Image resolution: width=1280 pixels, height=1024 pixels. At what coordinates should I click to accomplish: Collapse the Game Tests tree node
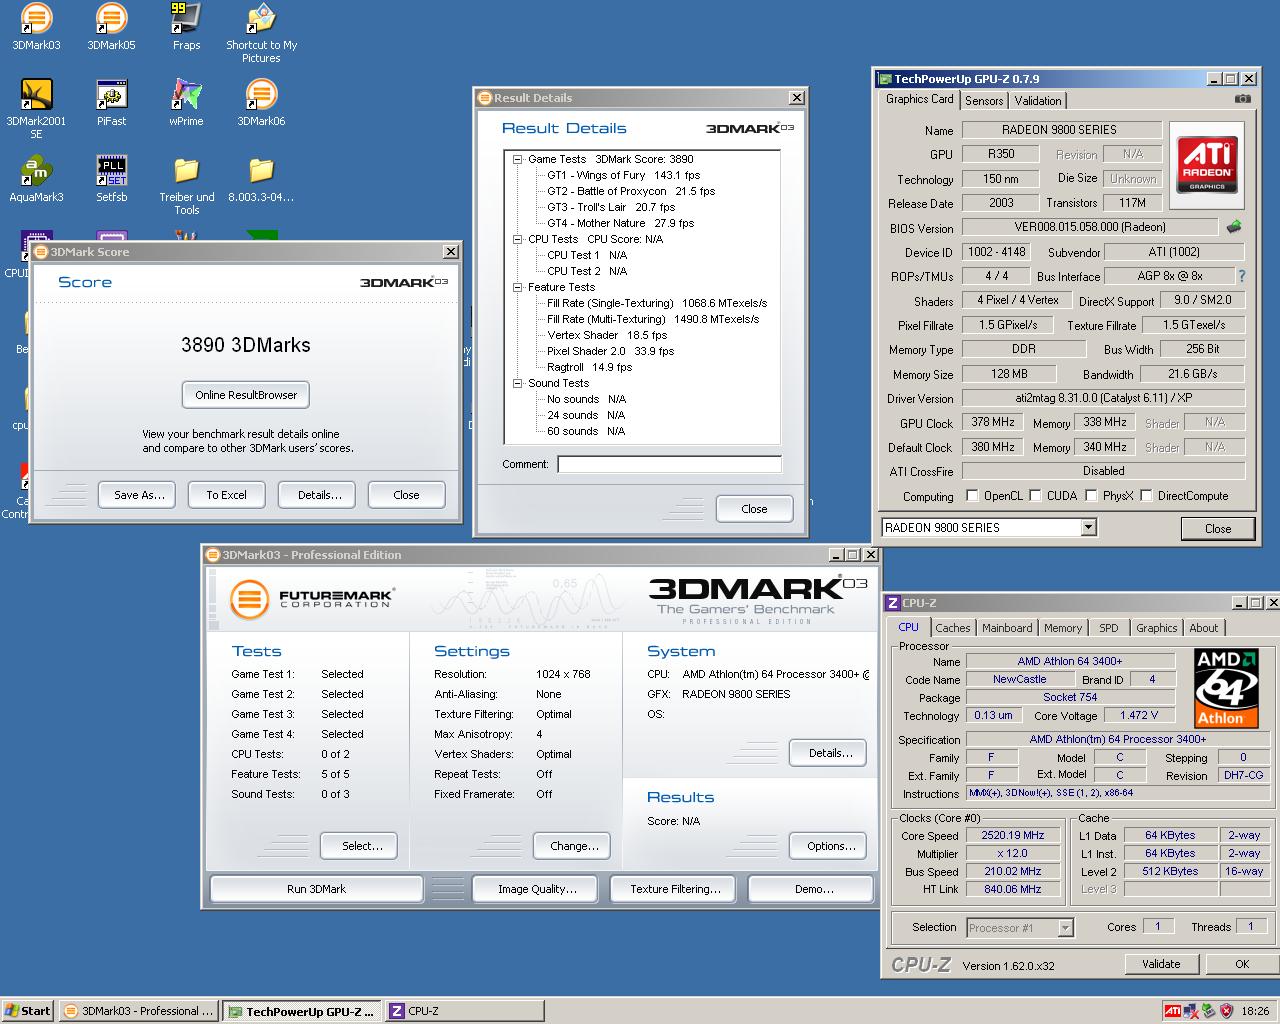pyautogui.click(x=518, y=159)
